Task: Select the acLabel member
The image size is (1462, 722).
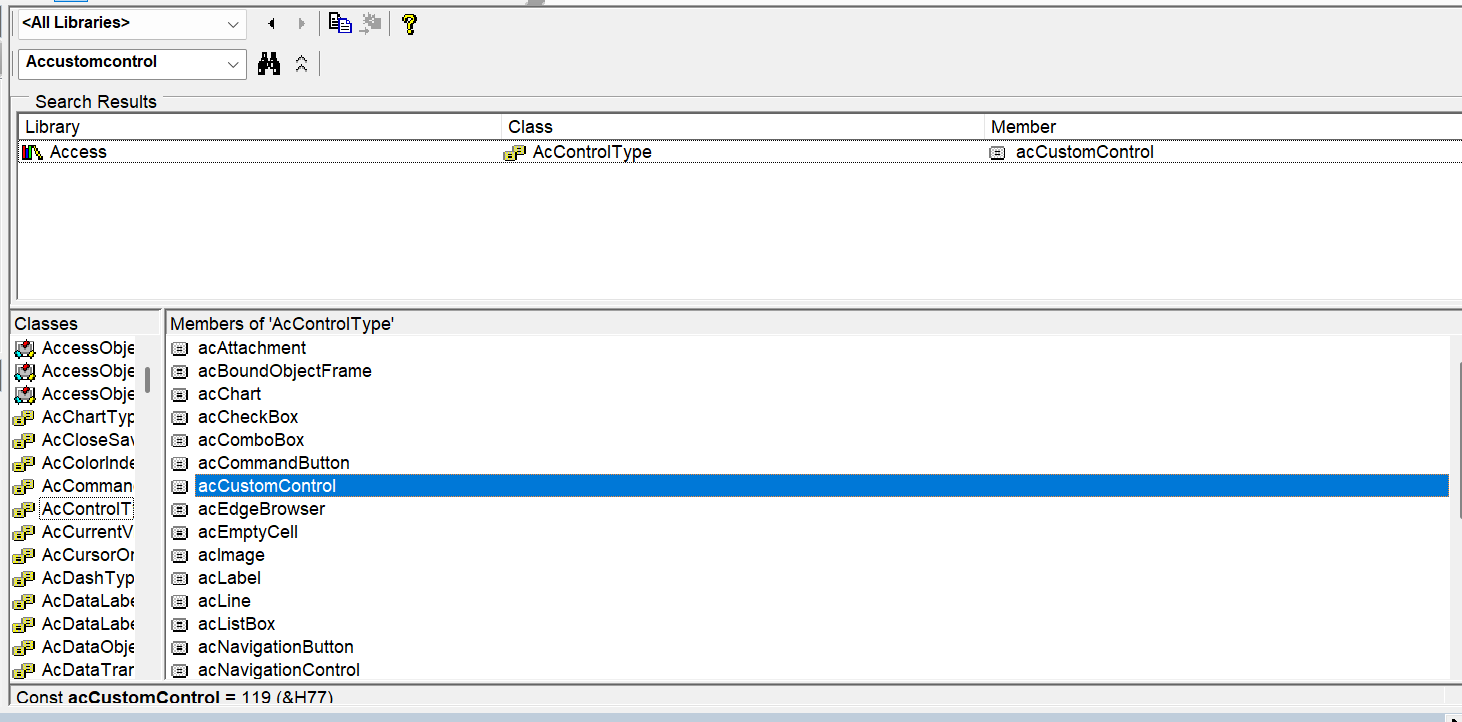Action: [x=229, y=578]
